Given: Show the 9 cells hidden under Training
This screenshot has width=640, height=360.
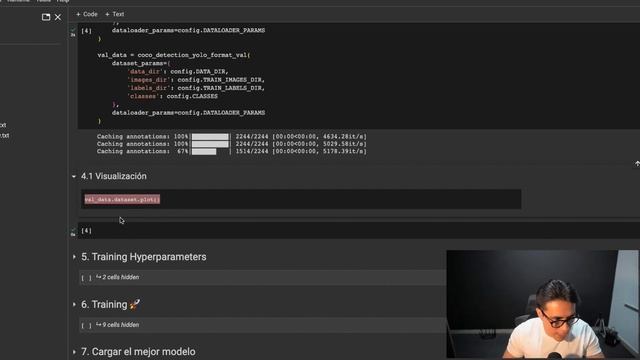Looking at the screenshot, I should 118,325.
